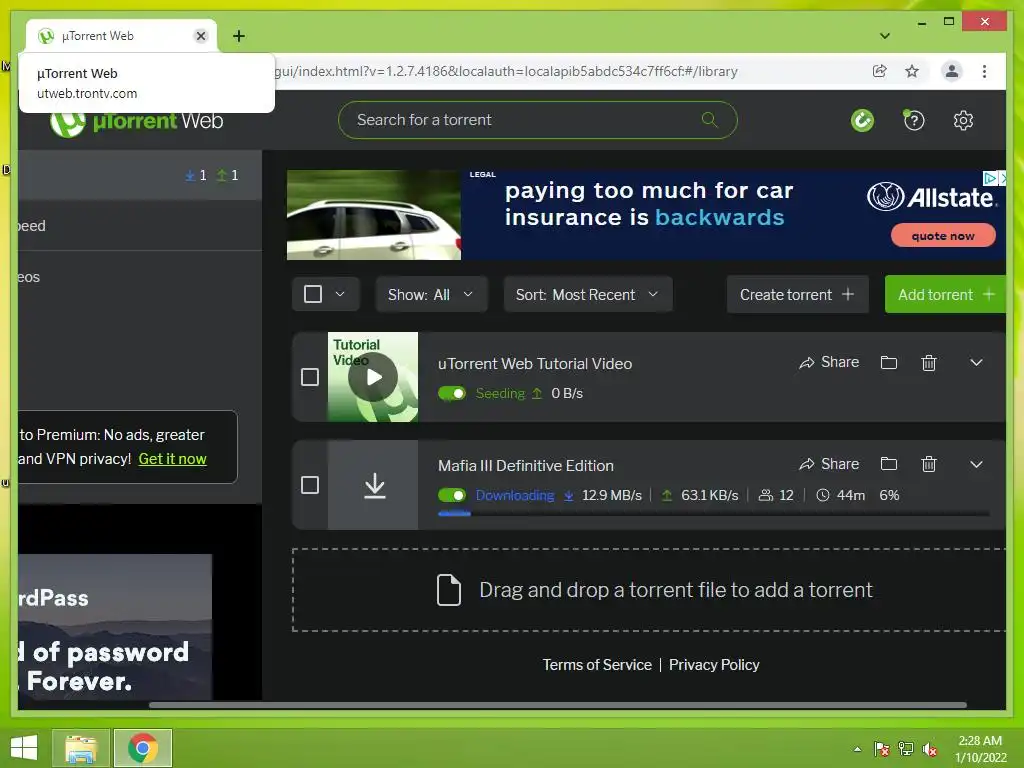The image size is (1024, 768).
Task: Open the tab search chevron in Chrome
Action: pyautogui.click(x=885, y=36)
